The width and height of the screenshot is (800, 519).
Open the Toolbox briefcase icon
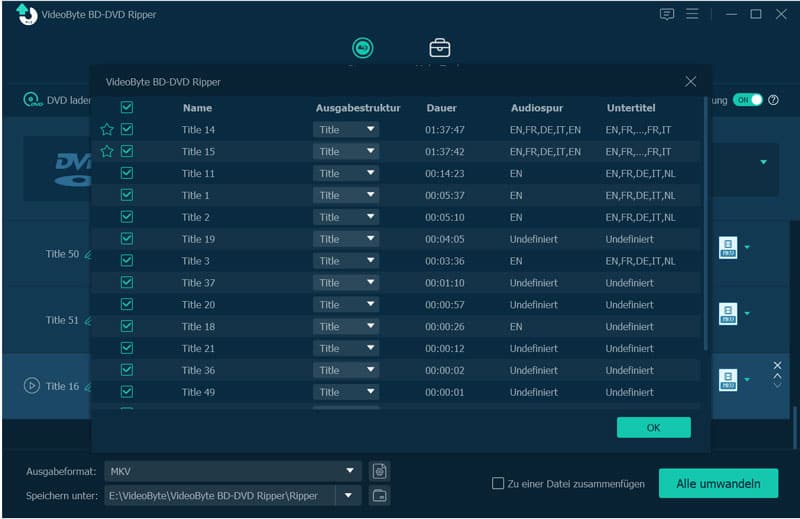(439, 48)
